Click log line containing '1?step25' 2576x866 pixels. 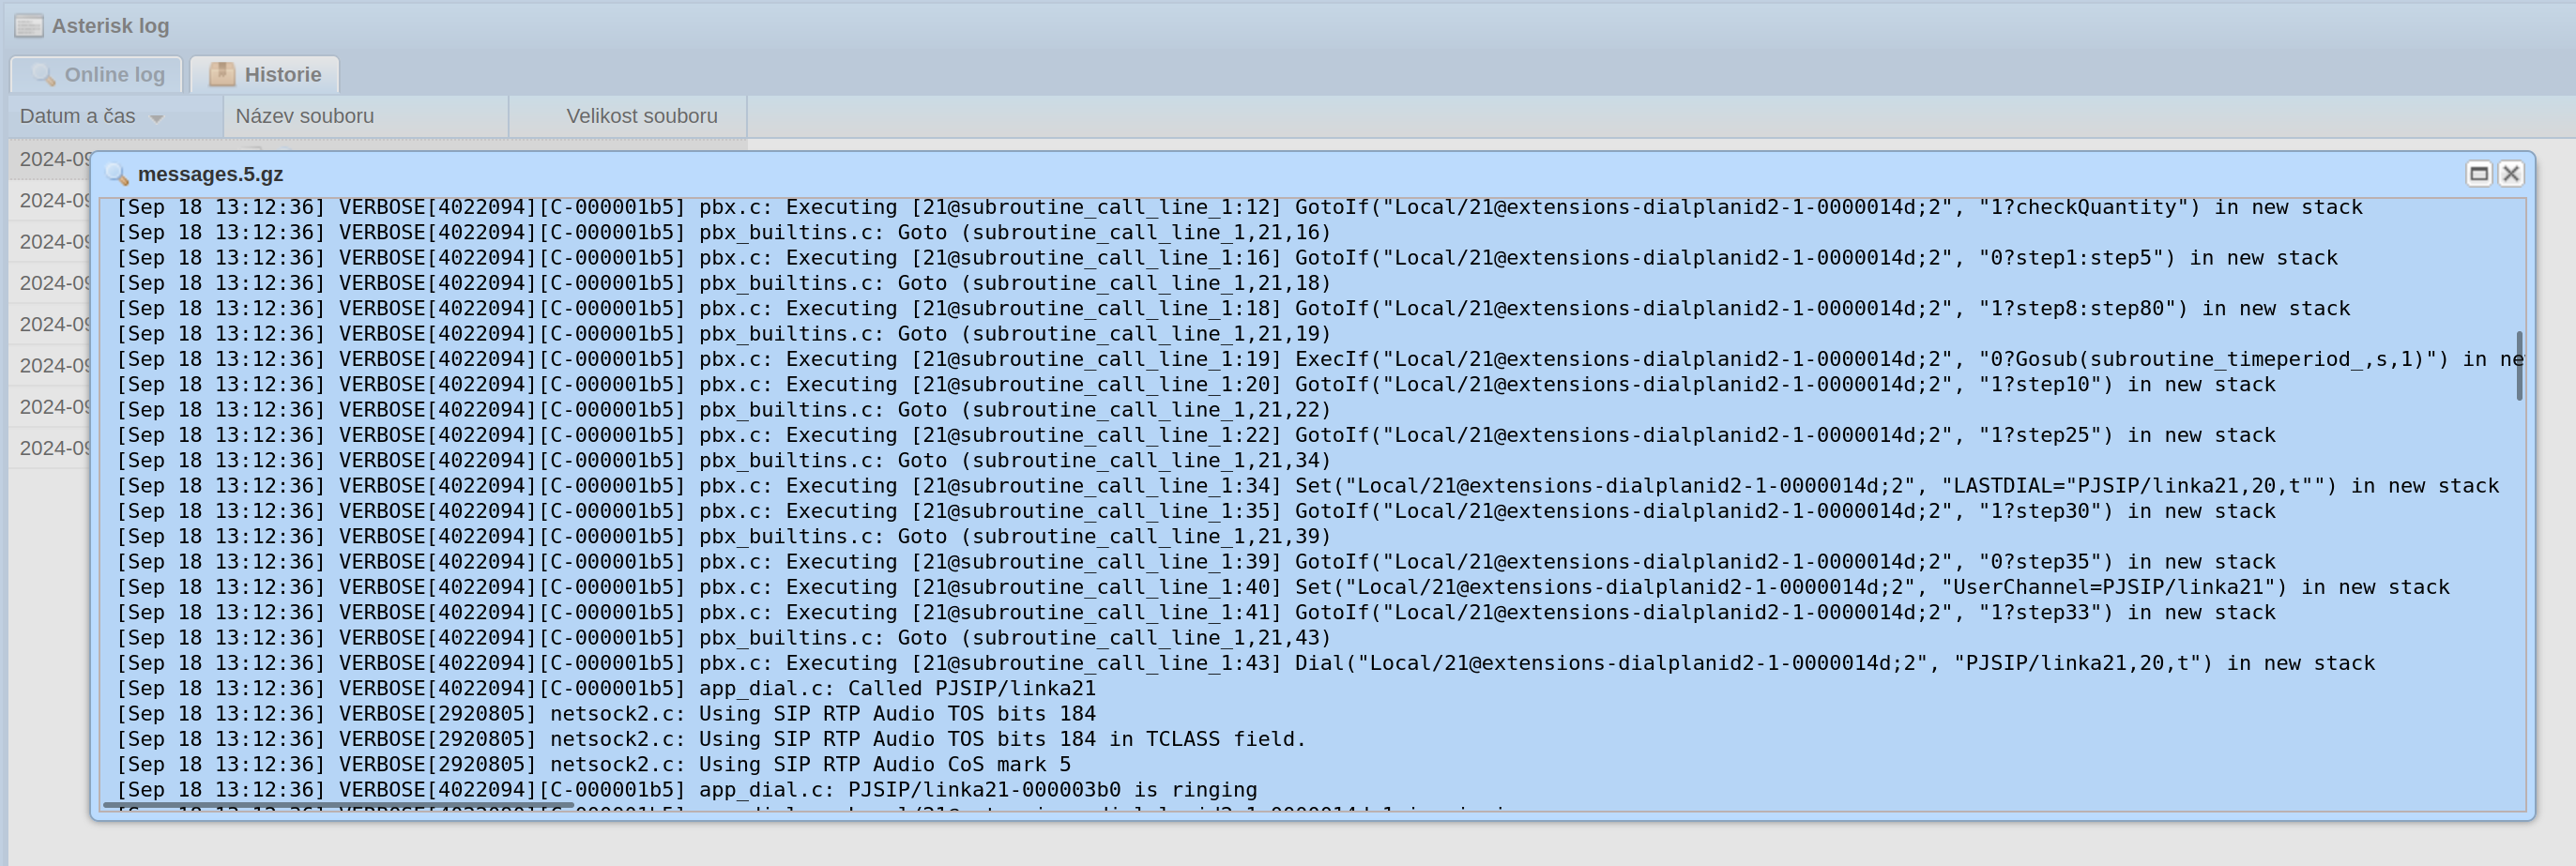tap(1196, 435)
